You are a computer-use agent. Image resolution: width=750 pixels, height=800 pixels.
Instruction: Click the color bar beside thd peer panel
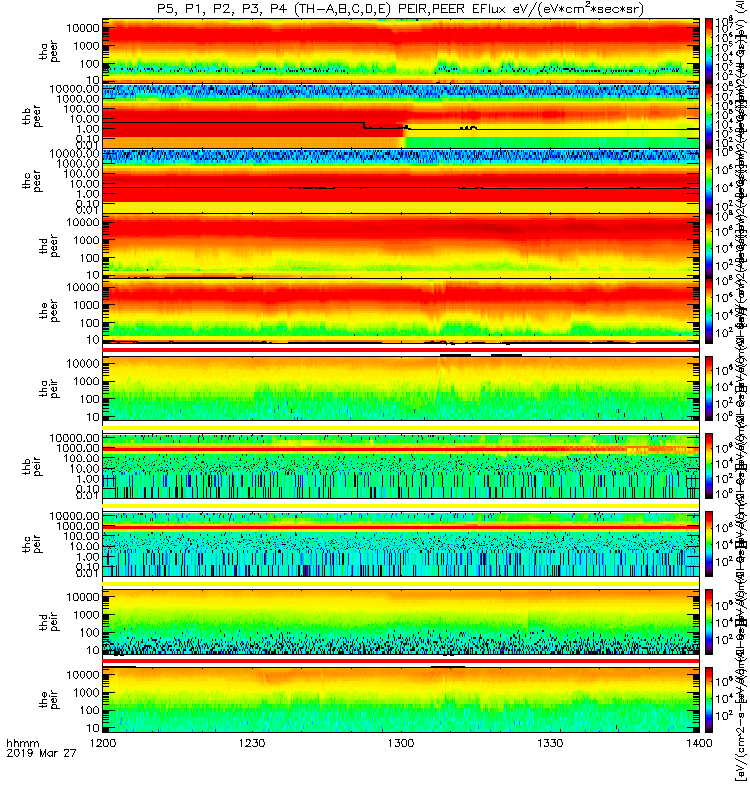pyautogui.click(x=709, y=246)
